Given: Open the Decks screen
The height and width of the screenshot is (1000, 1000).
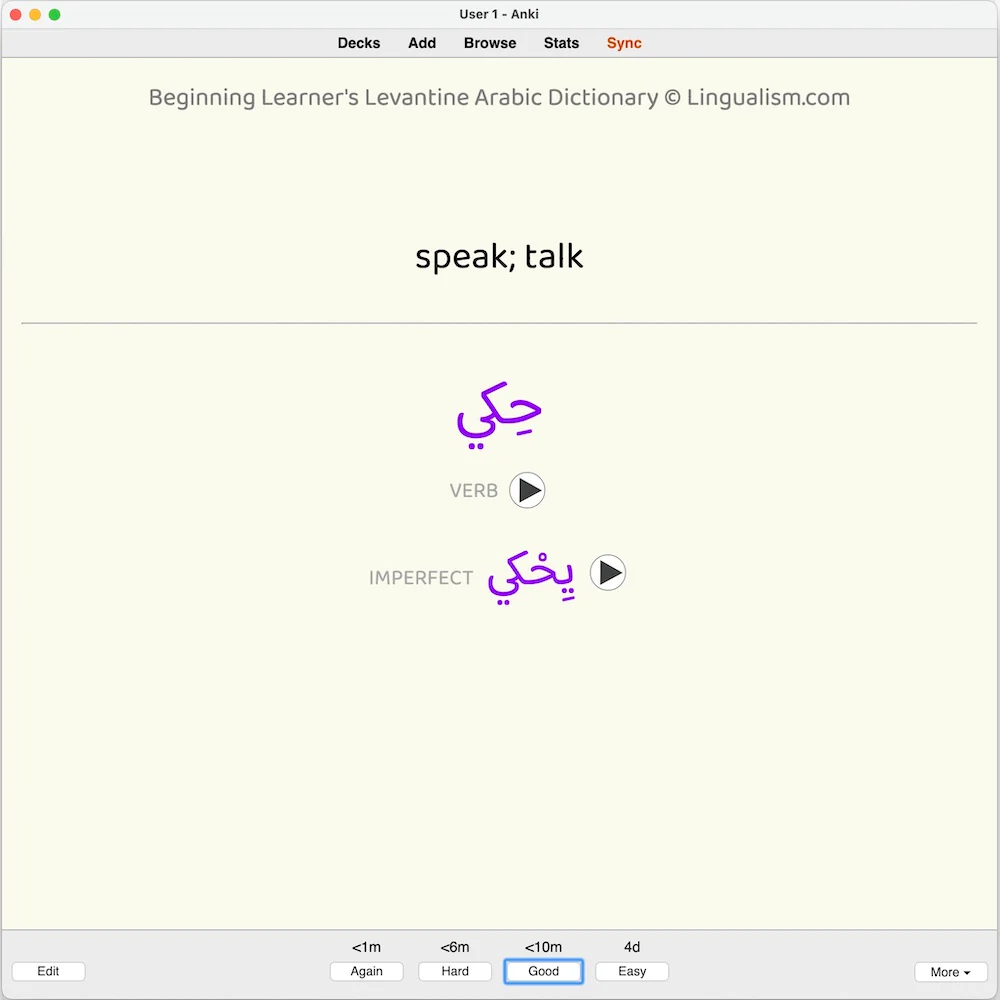Looking at the screenshot, I should pyautogui.click(x=358, y=43).
